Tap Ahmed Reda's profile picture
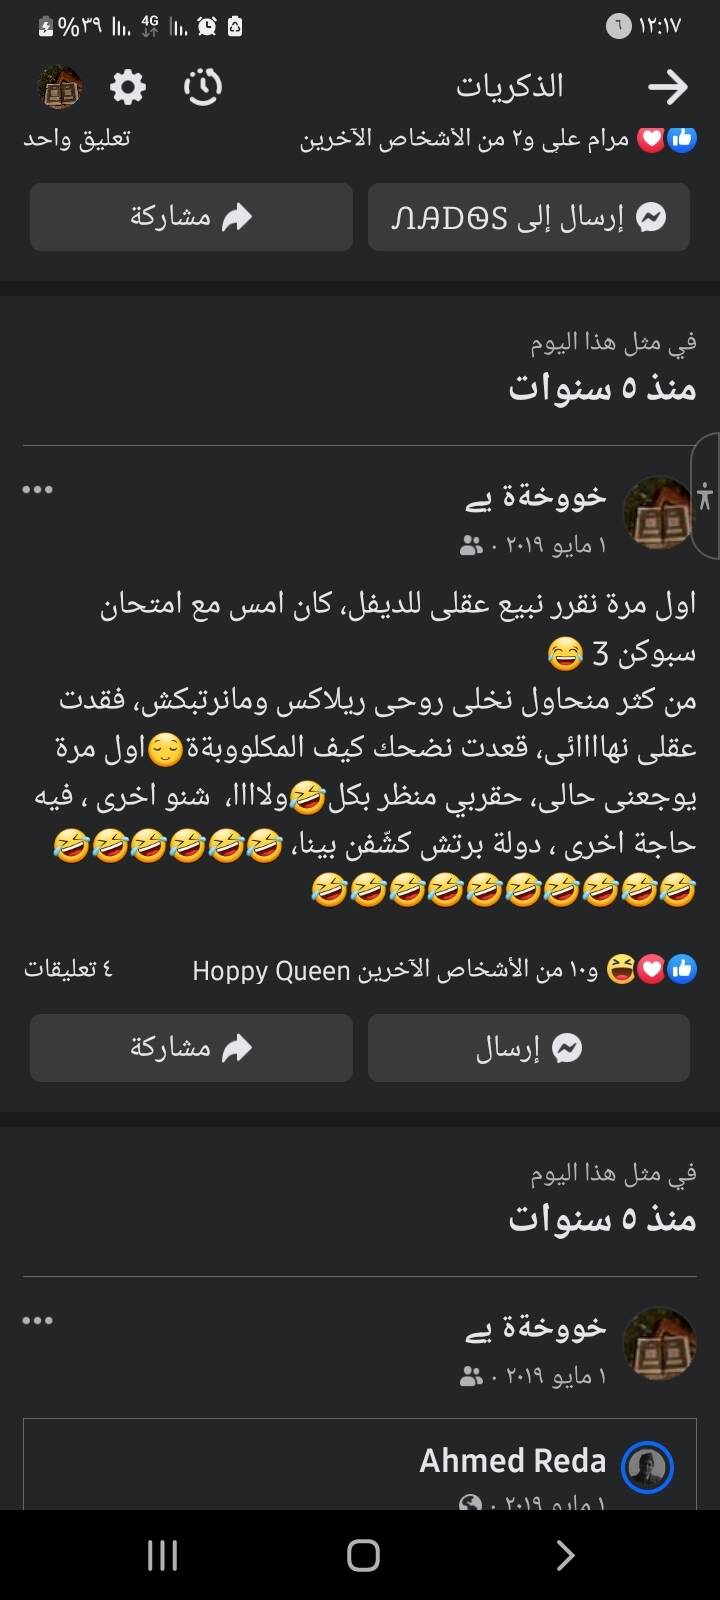 click(x=647, y=1467)
